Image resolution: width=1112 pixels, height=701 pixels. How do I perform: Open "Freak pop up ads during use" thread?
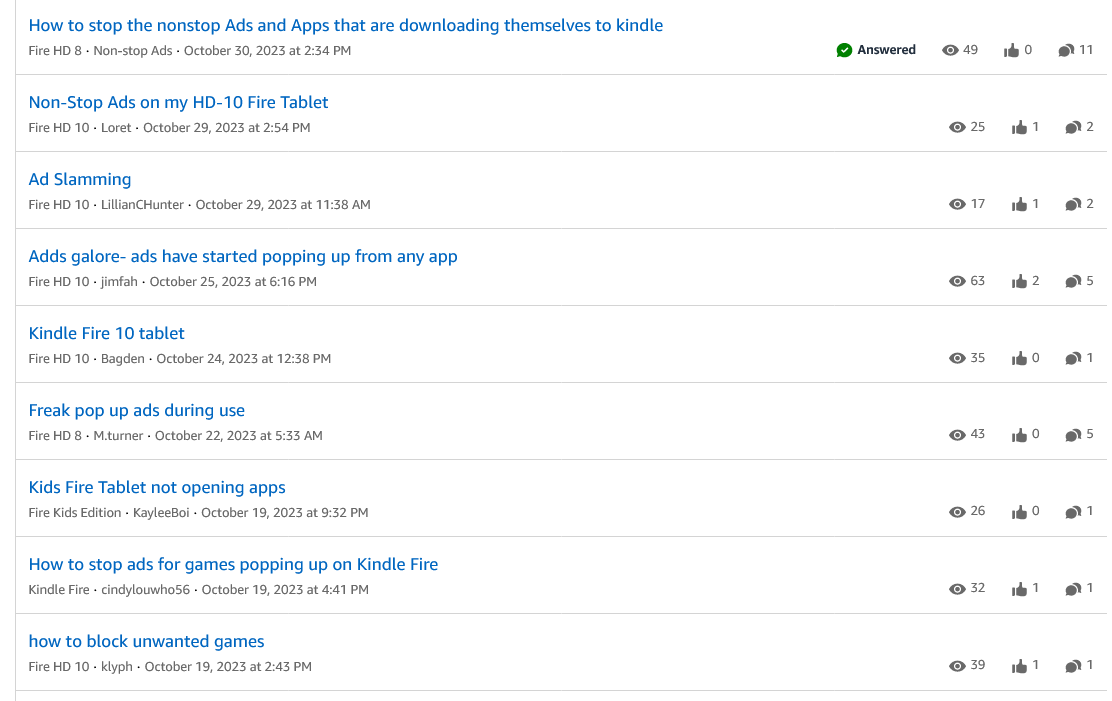pos(136,410)
